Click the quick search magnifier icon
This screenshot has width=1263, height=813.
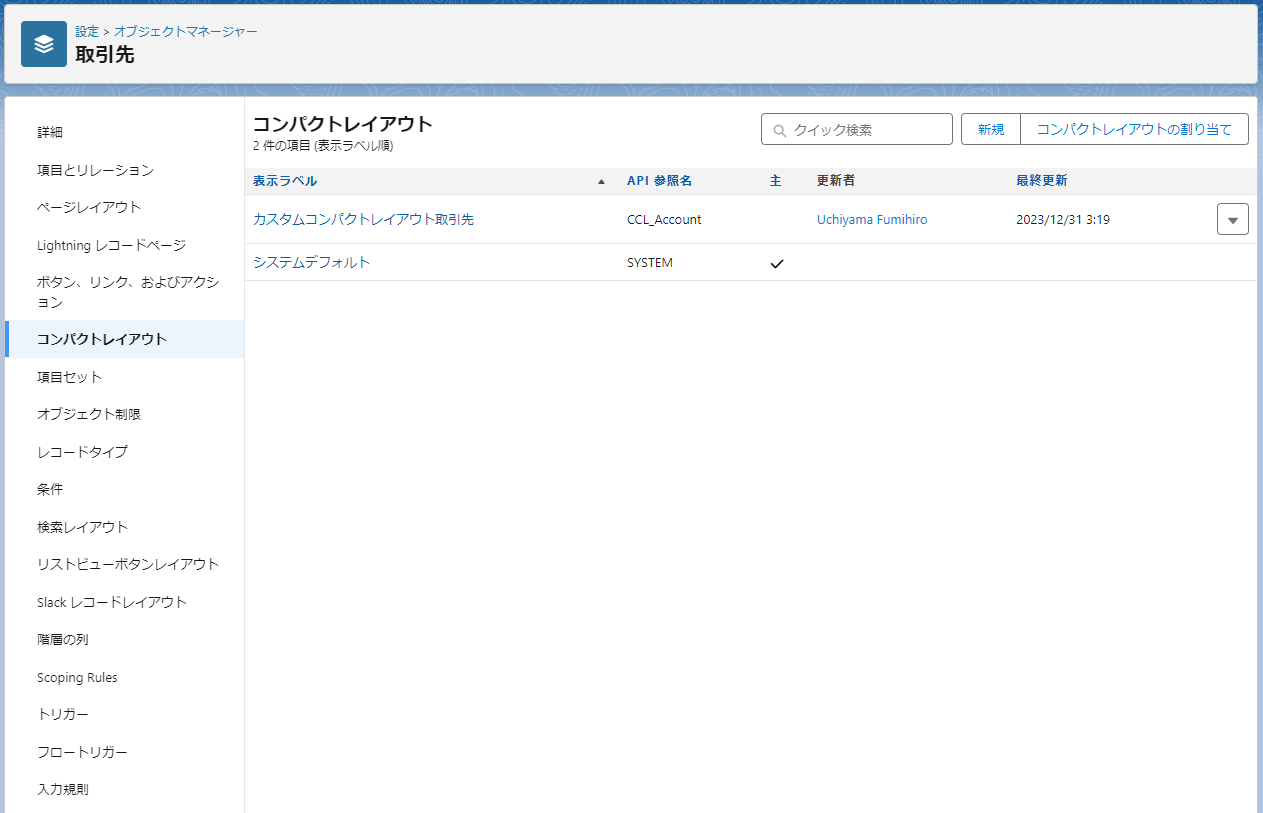(779, 130)
